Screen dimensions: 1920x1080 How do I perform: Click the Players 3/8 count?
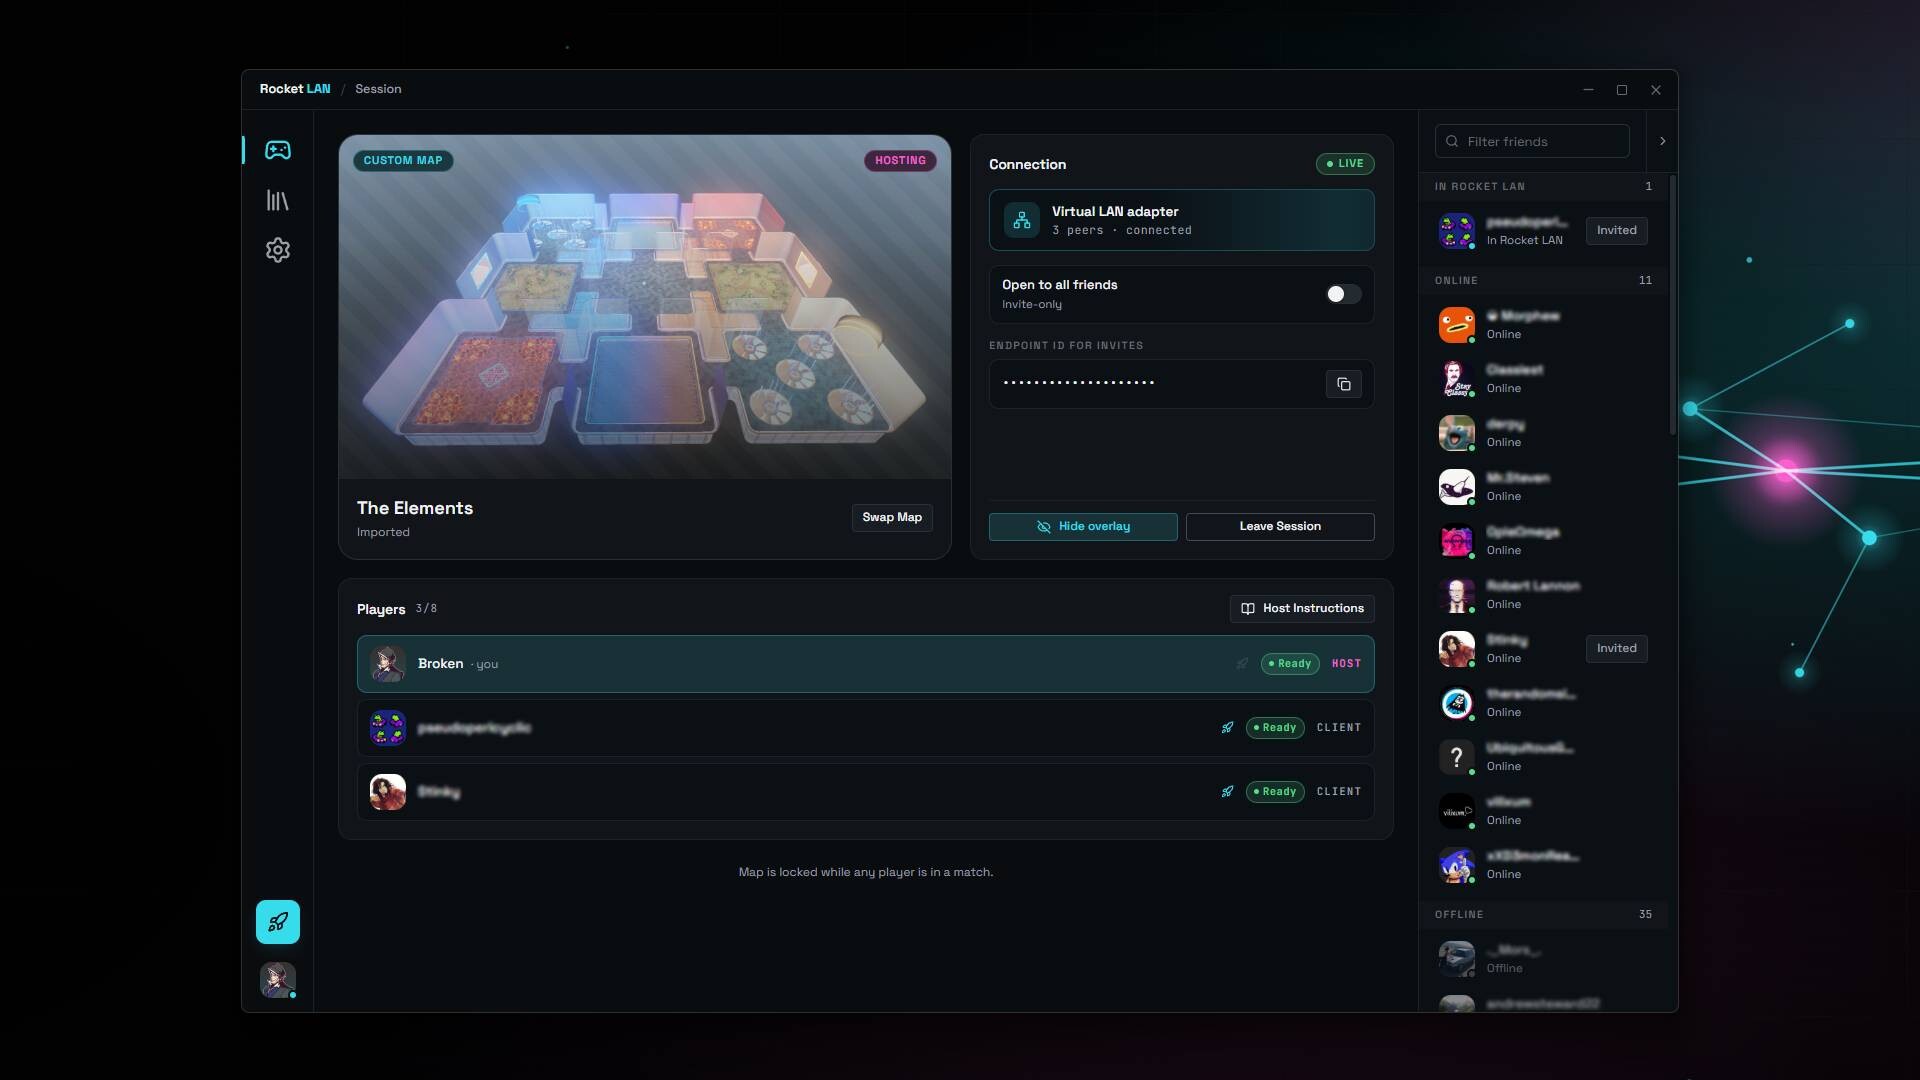click(x=426, y=609)
